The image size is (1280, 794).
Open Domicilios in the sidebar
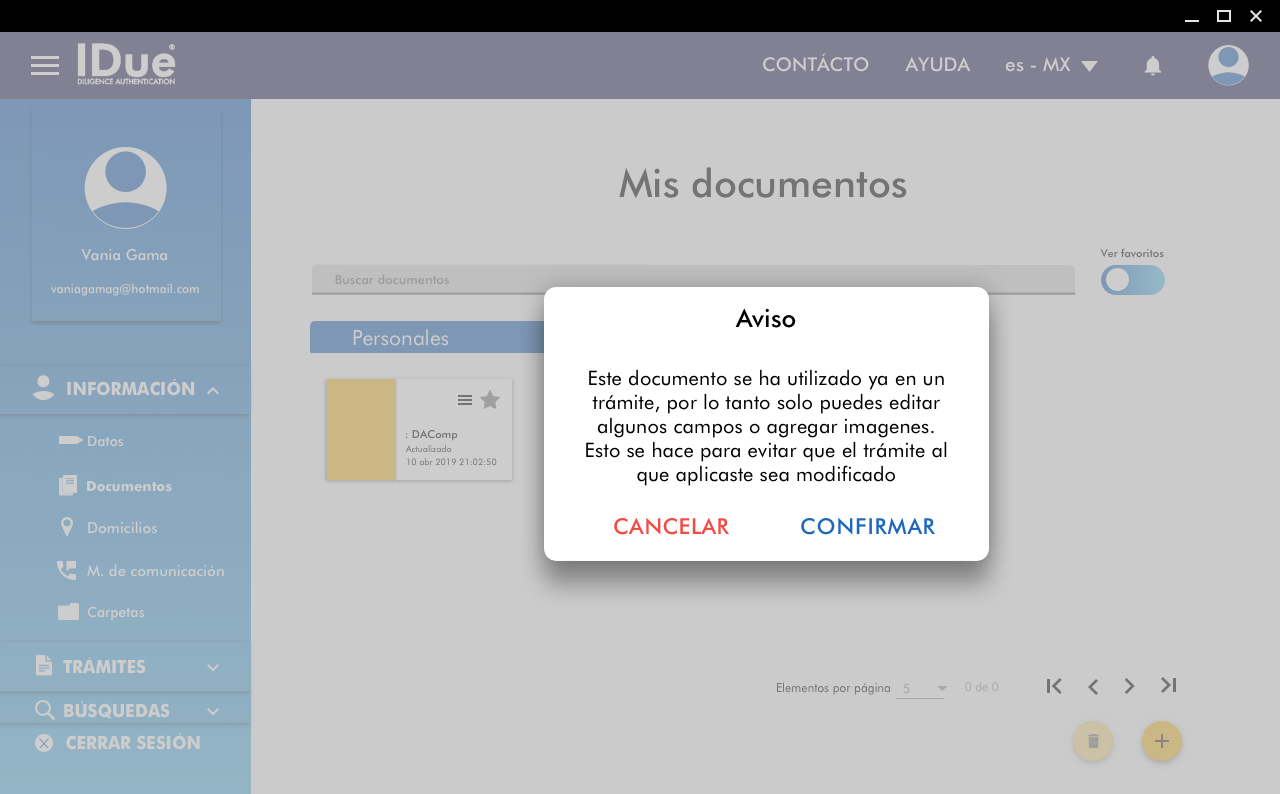pyautogui.click(x=122, y=528)
